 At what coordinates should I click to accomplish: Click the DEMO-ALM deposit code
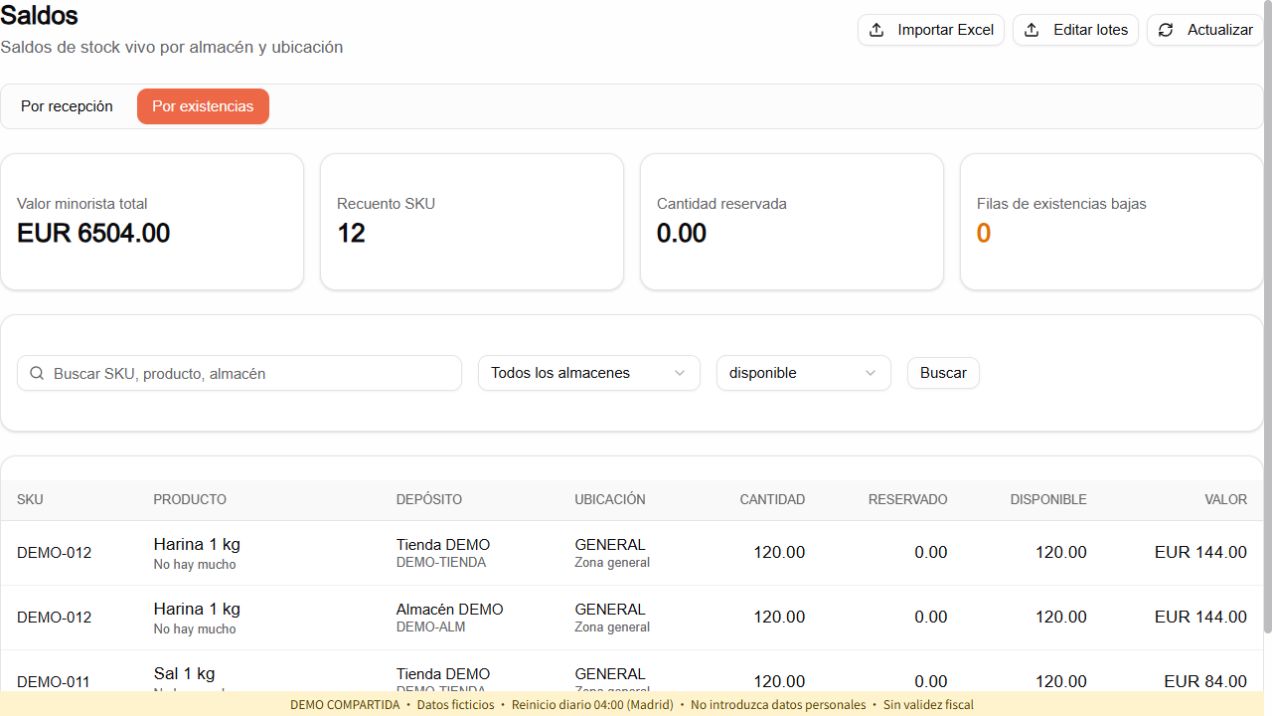[431, 627]
